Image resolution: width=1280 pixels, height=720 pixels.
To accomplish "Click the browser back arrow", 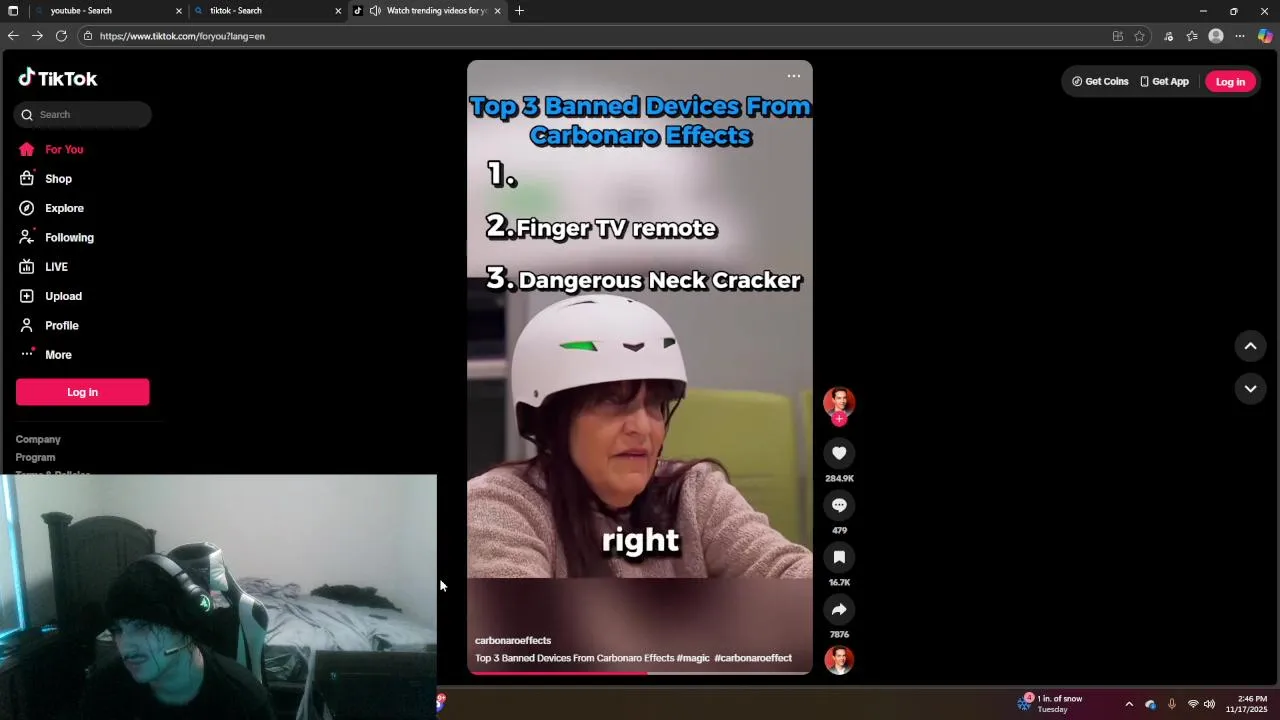I will pos(13,36).
